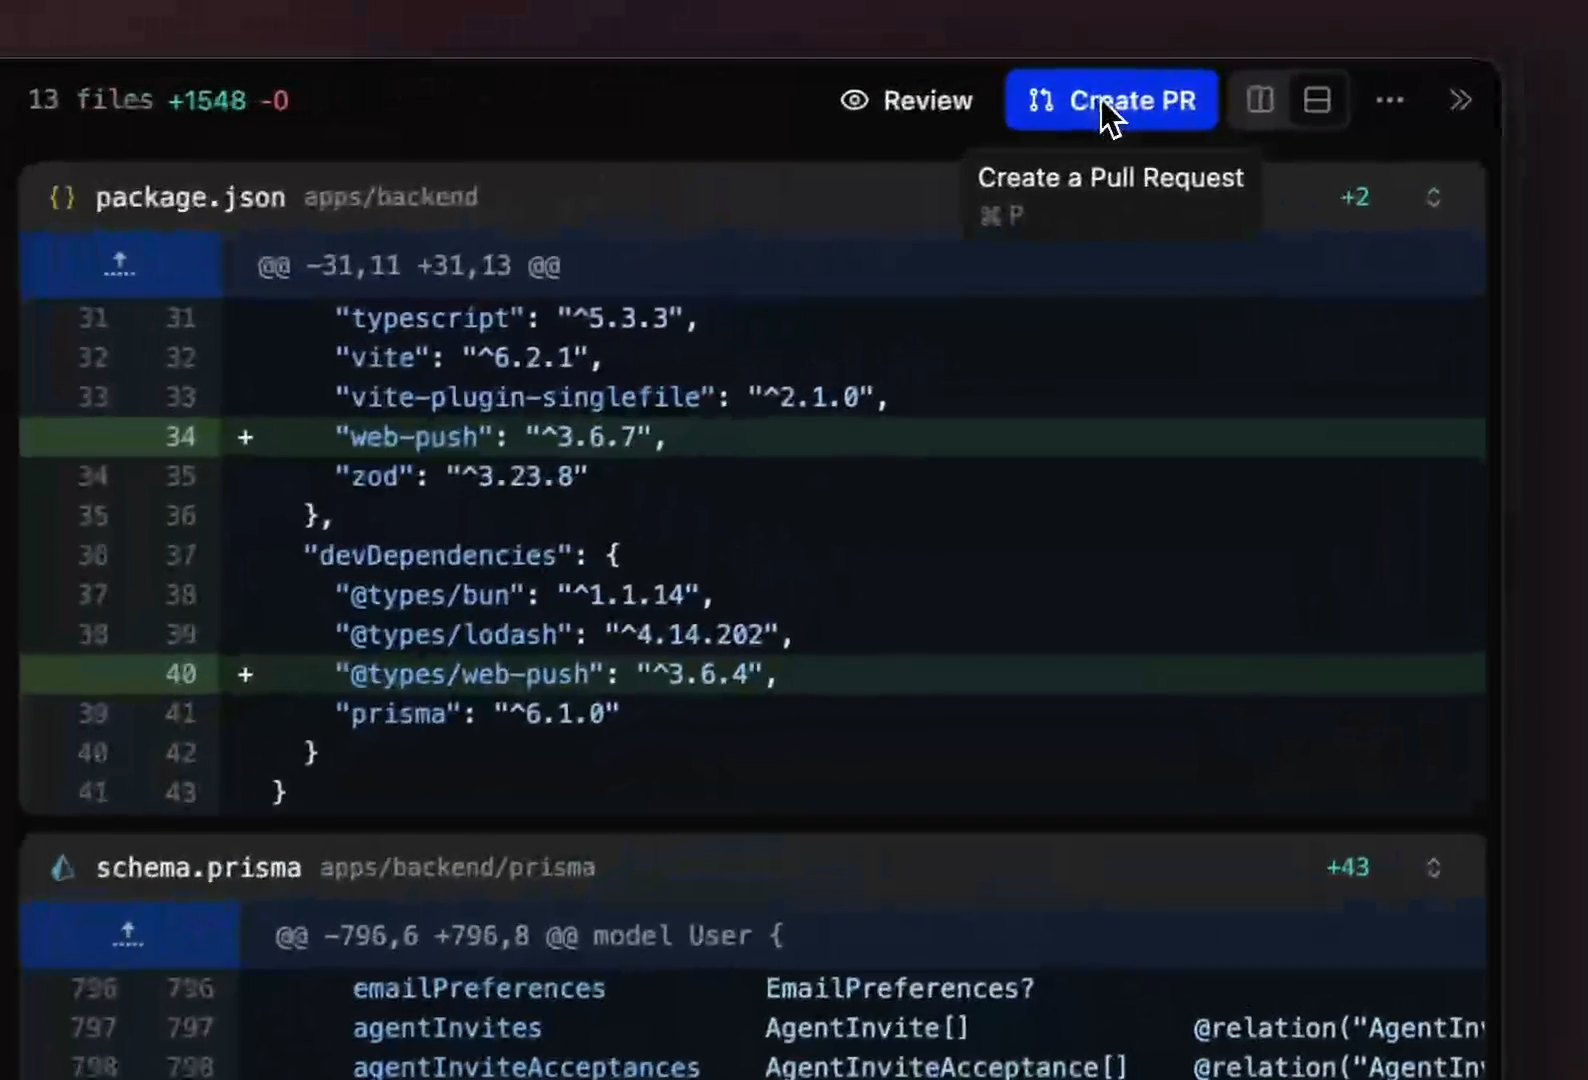The height and width of the screenshot is (1080, 1588).
Task: Click the added line "@types/web-push": "^3.6.4"
Action: tap(752, 674)
